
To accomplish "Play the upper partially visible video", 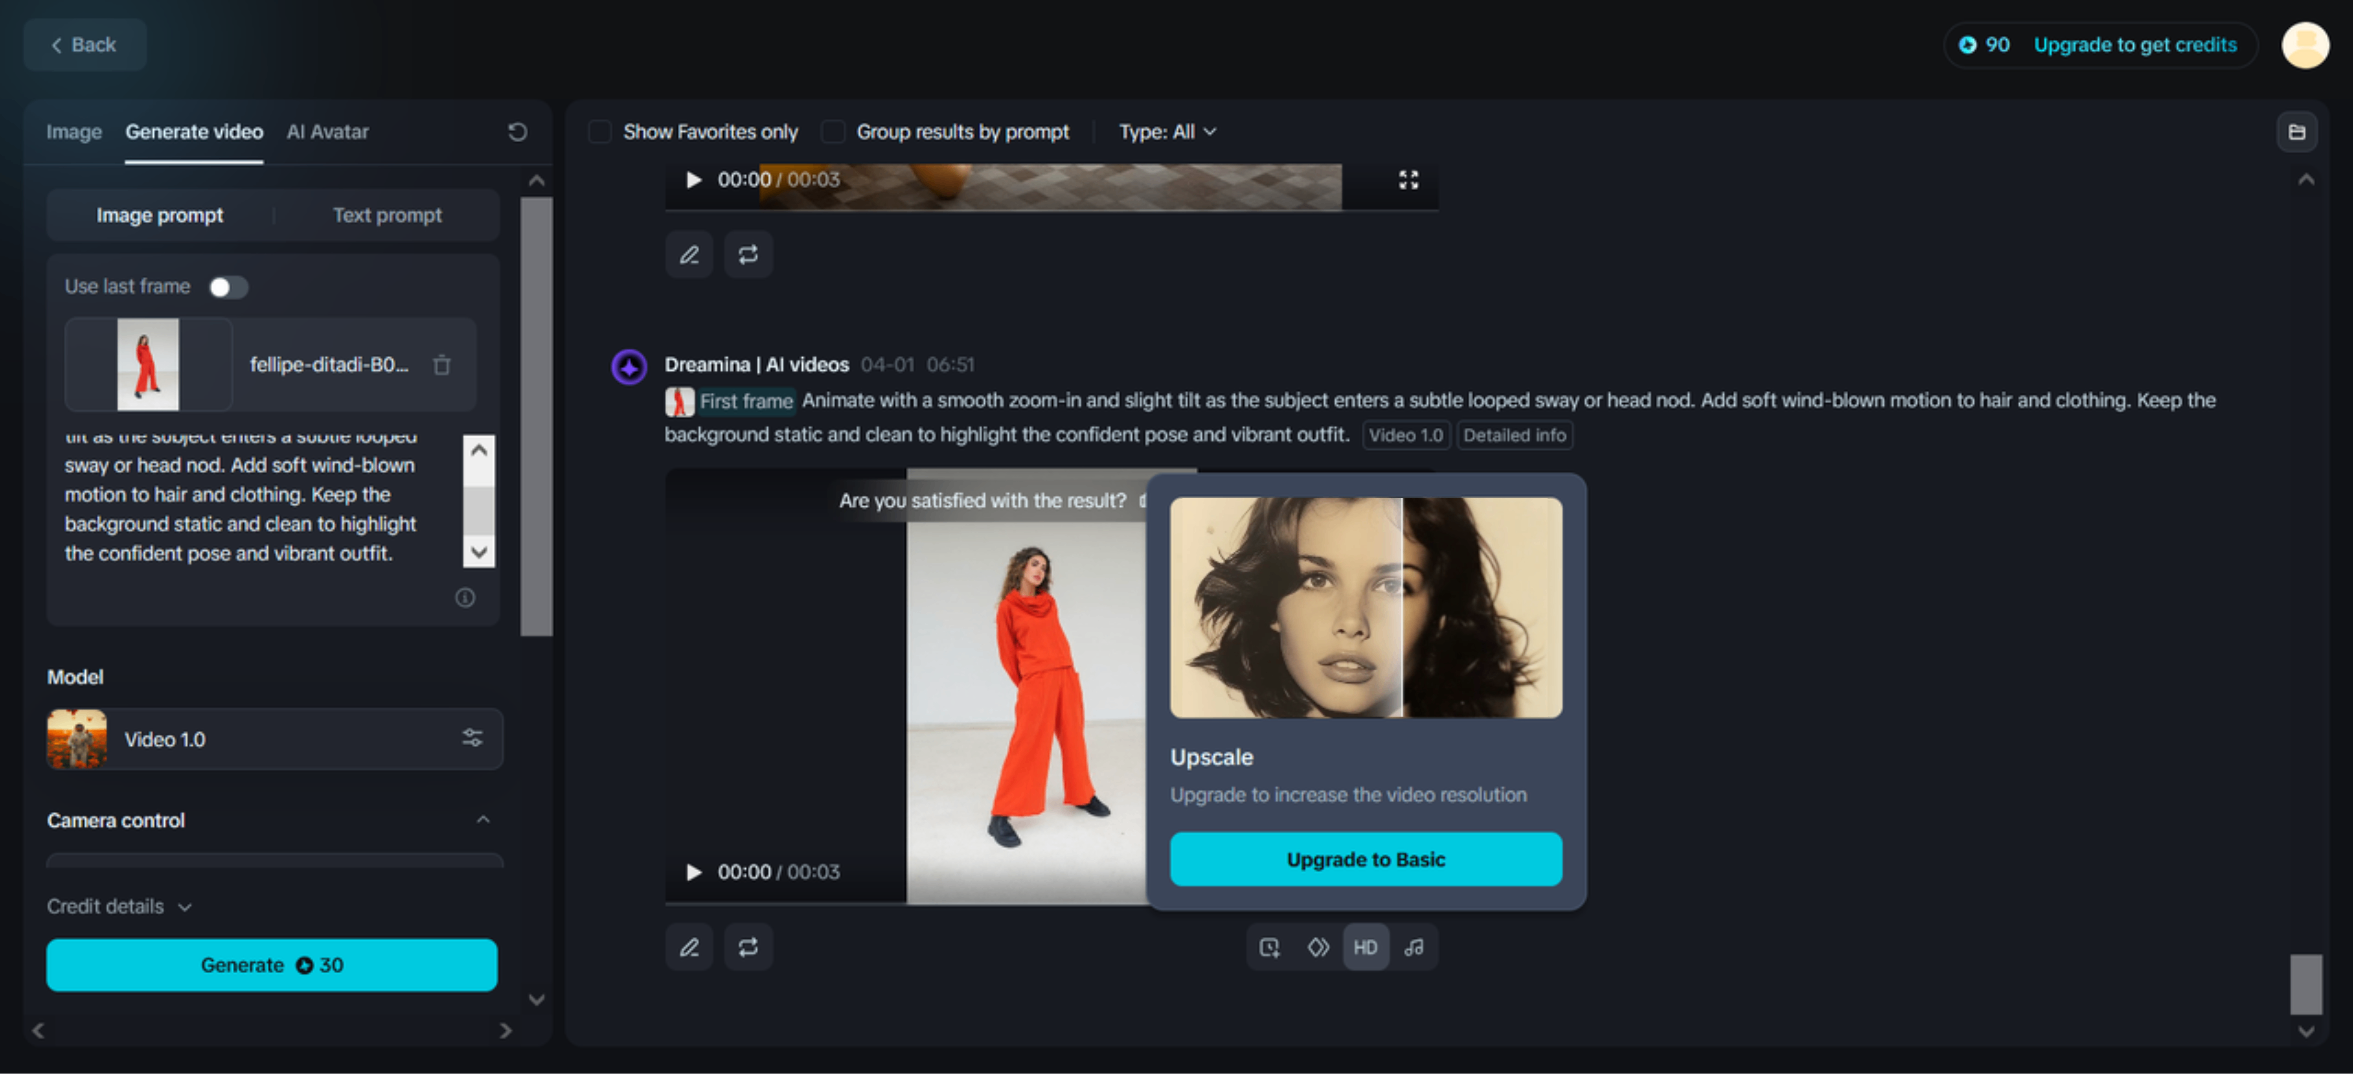I will click(x=693, y=180).
